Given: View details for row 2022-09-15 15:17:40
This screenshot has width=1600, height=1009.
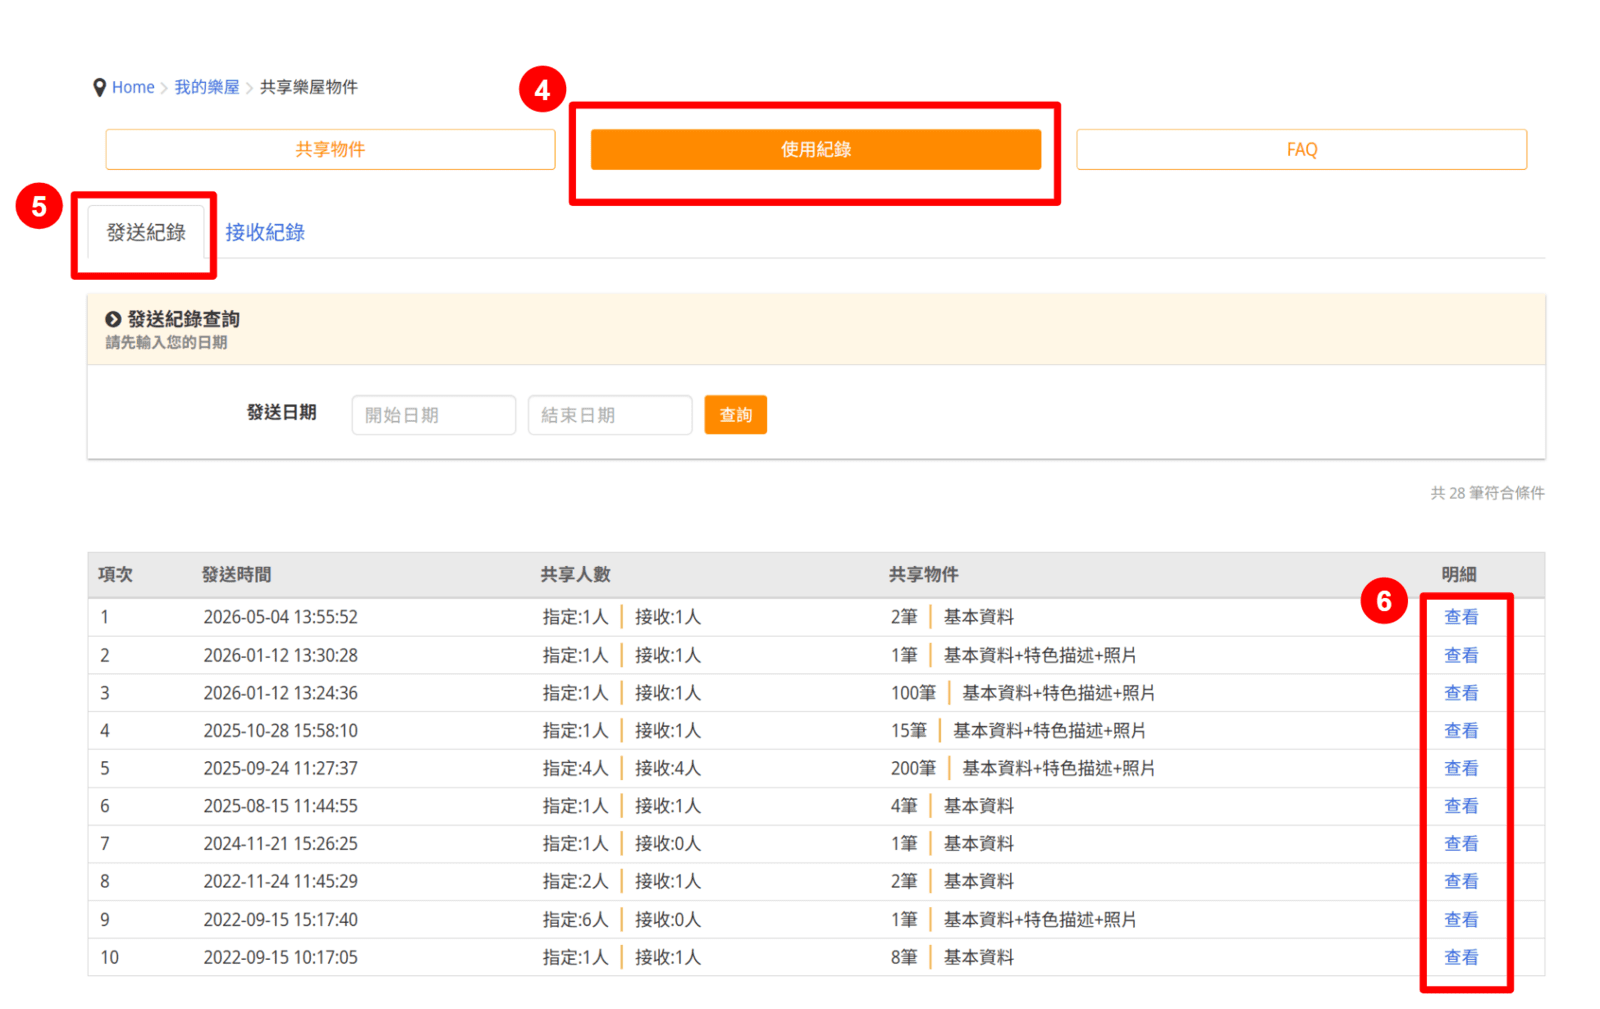Looking at the screenshot, I should tap(1461, 919).
